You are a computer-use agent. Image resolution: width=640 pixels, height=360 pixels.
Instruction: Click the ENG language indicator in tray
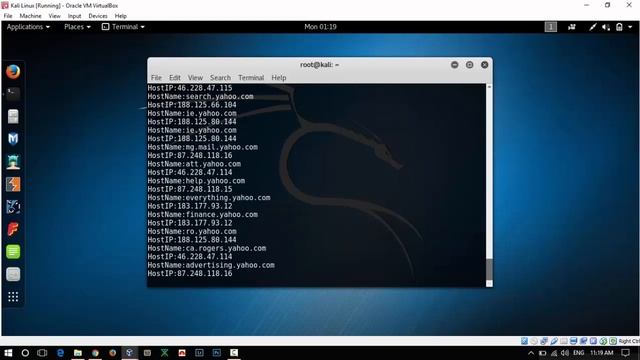(x=578, y=353)
